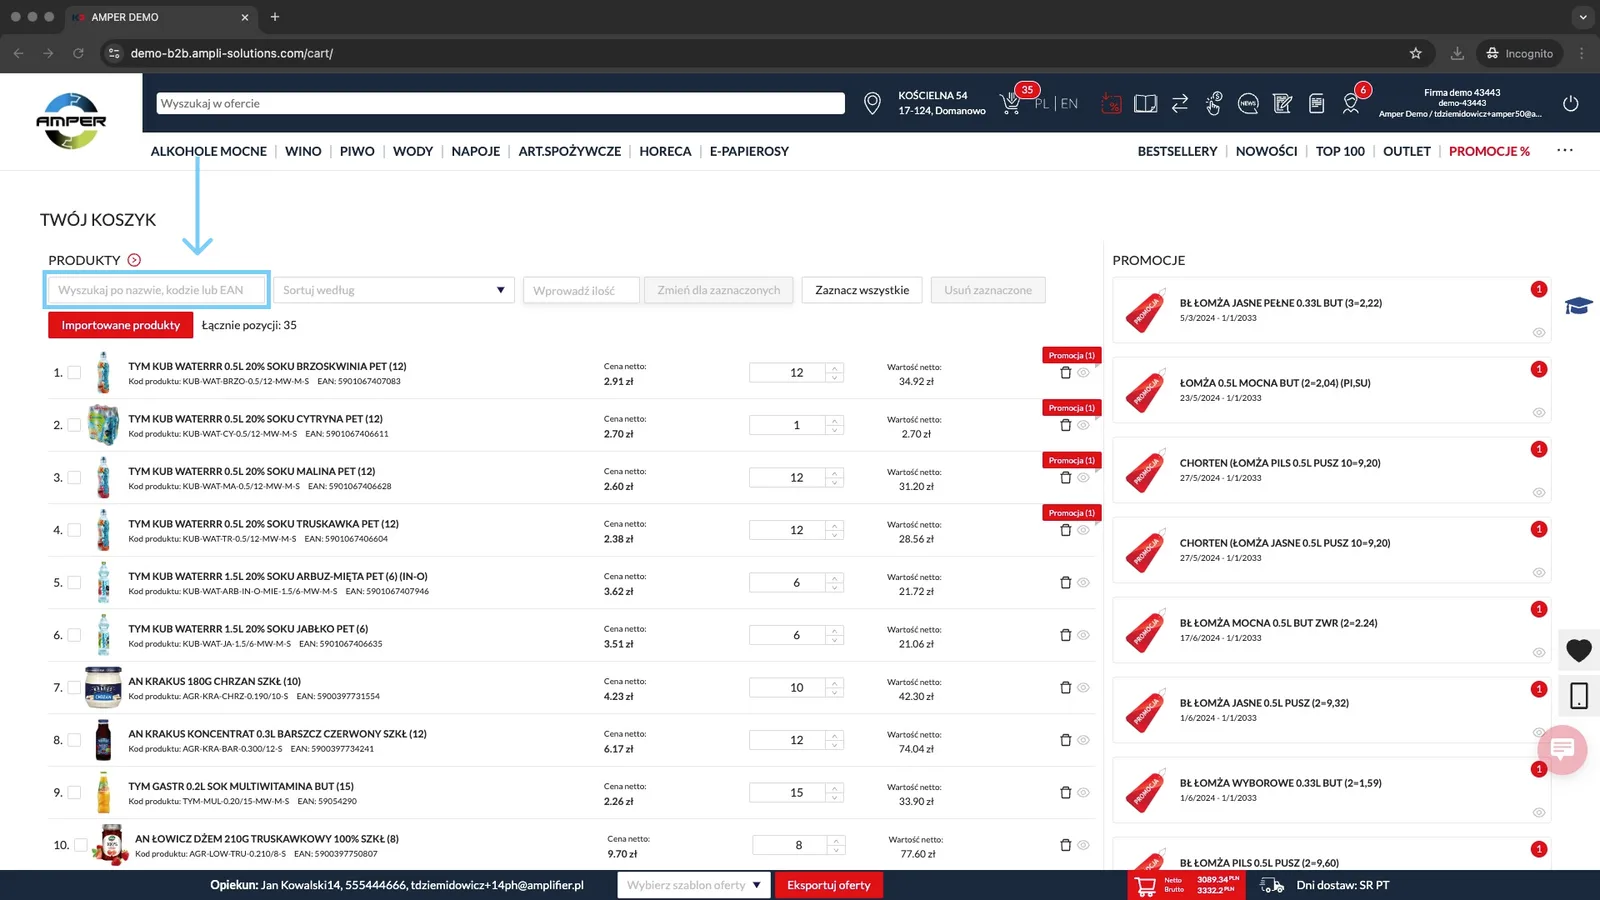Viewport: 1600px width, 900px height.
Task: Open the 'Sortuj według' dropdown
Action: 394,290
